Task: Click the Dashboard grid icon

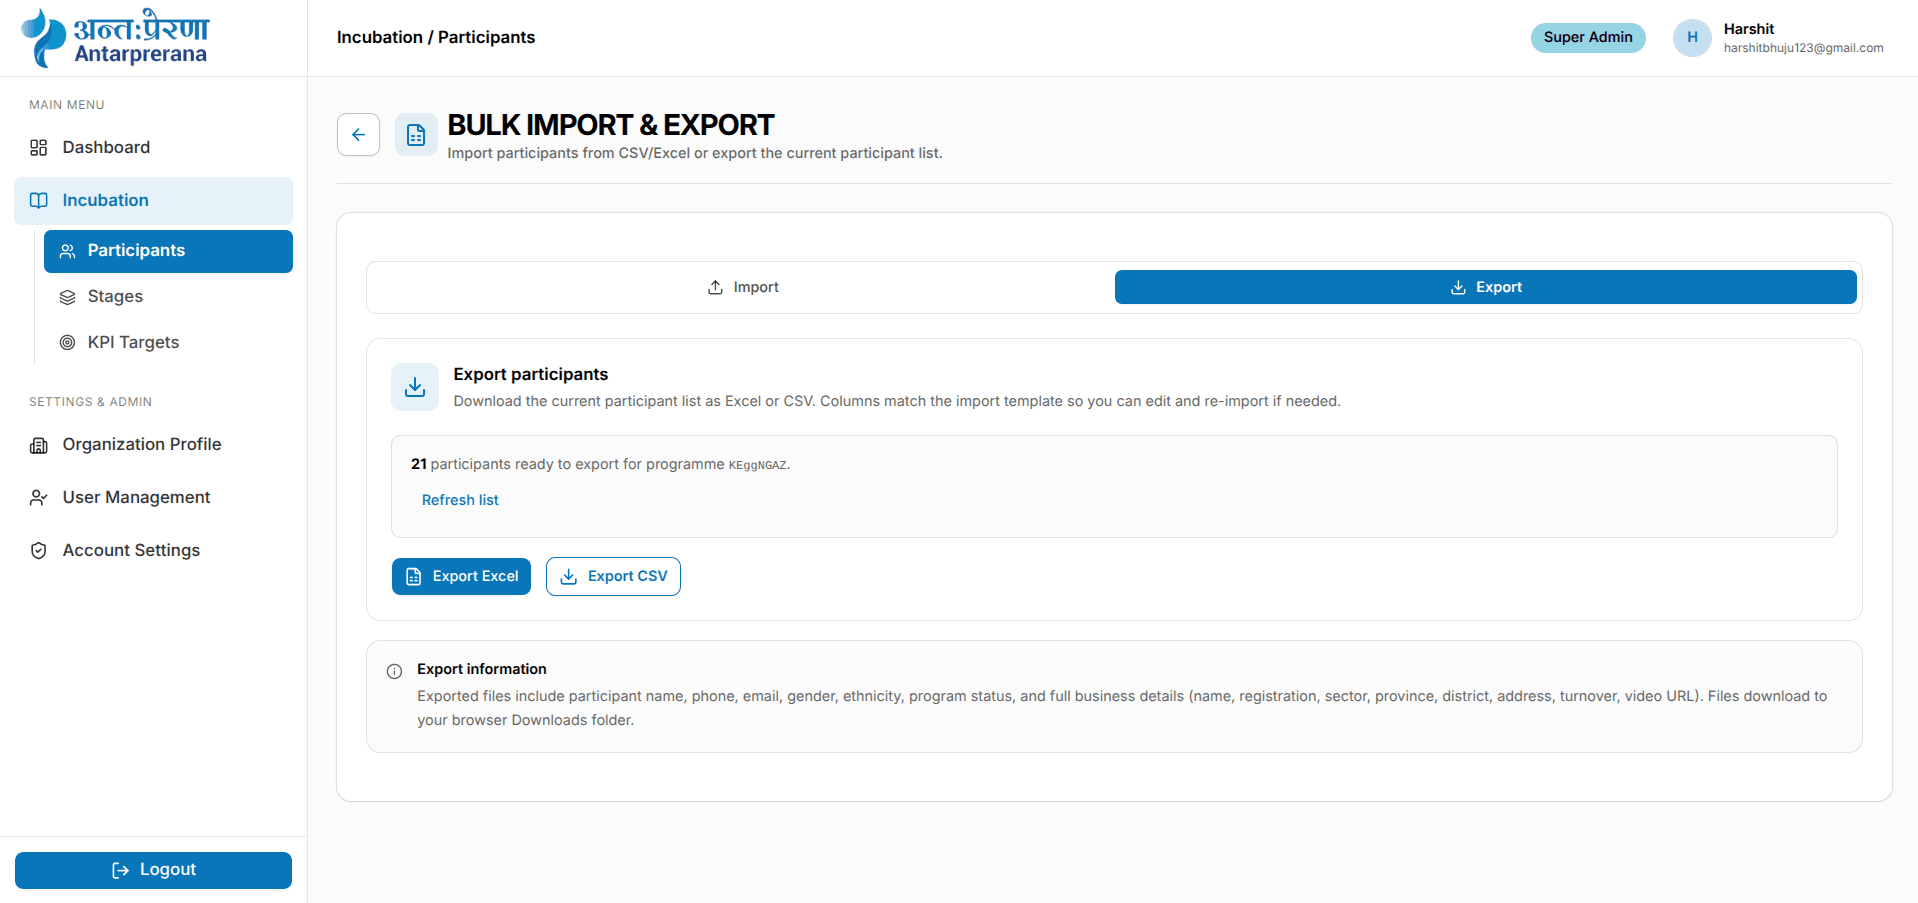Action: (x=39, y=148)
